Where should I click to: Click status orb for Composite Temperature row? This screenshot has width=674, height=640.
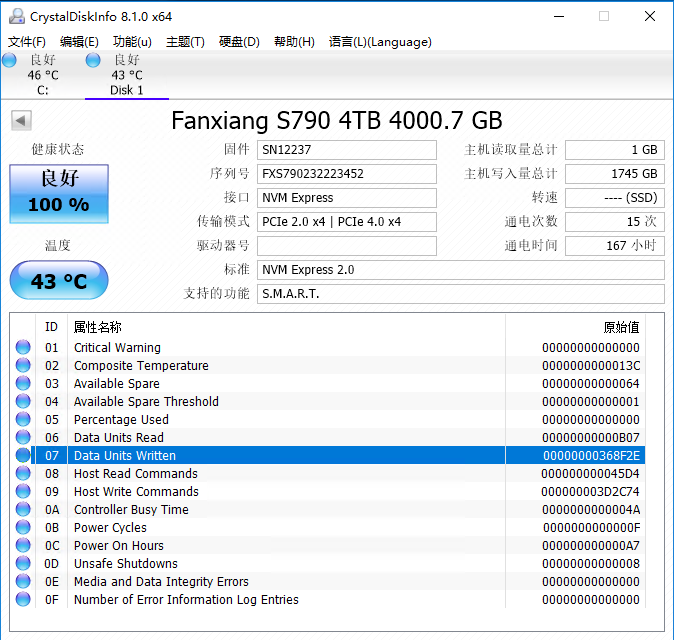[x=23, y=365]
